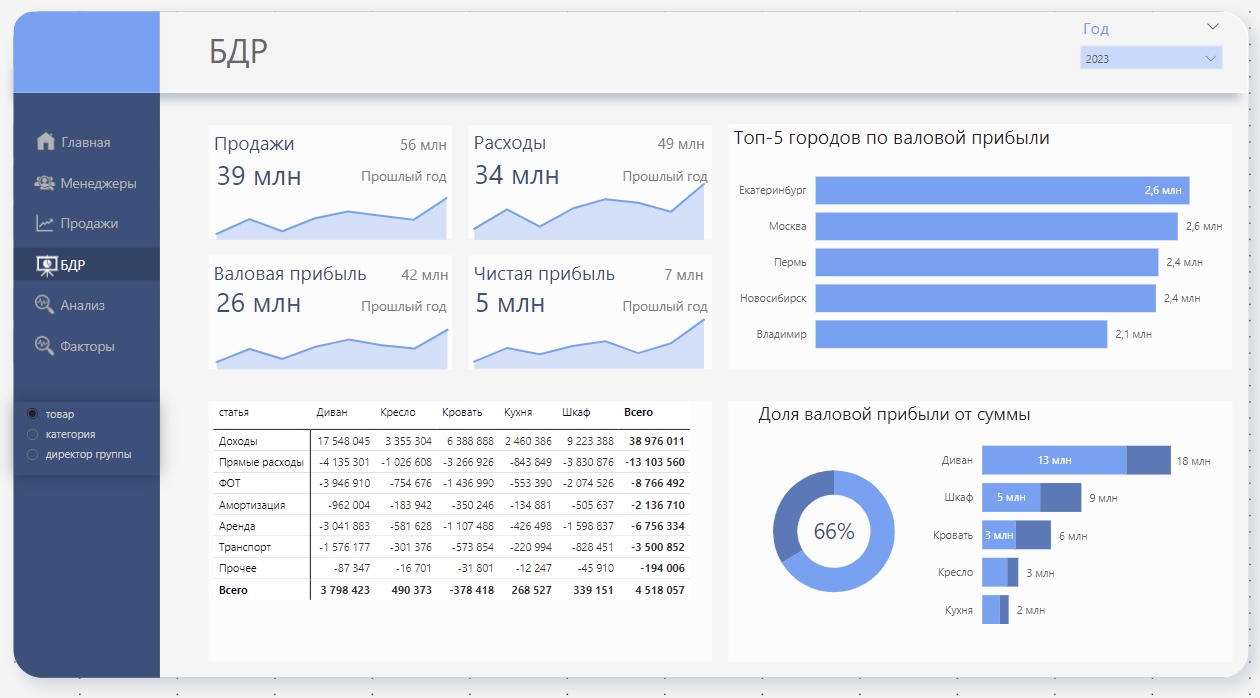This screenshot has height=698, width=1260.
Task: Select the Москва bar in top cities chart
Action: point(997,226)
